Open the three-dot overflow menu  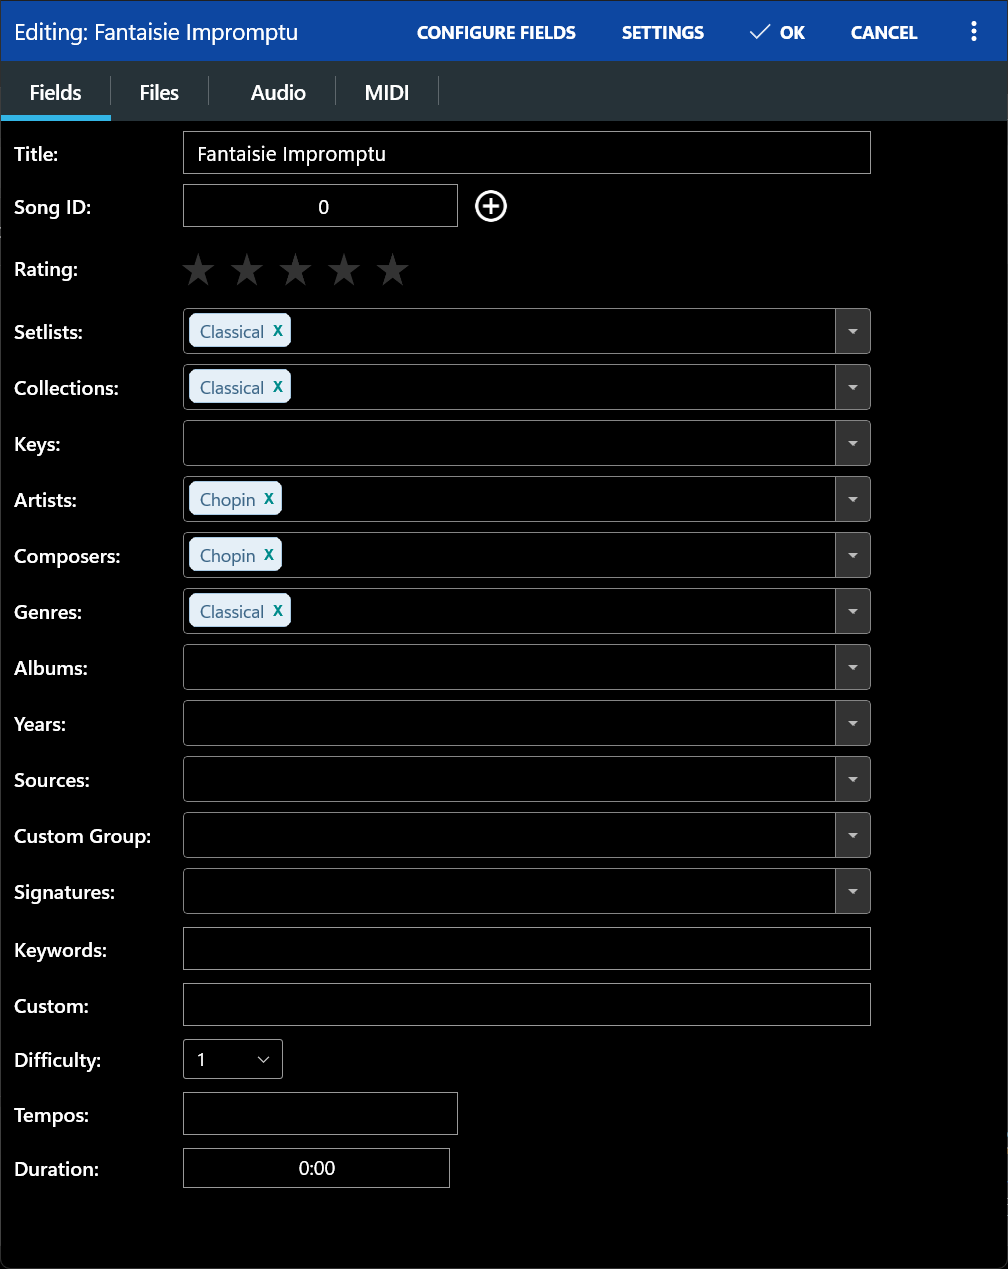point(973,31)
